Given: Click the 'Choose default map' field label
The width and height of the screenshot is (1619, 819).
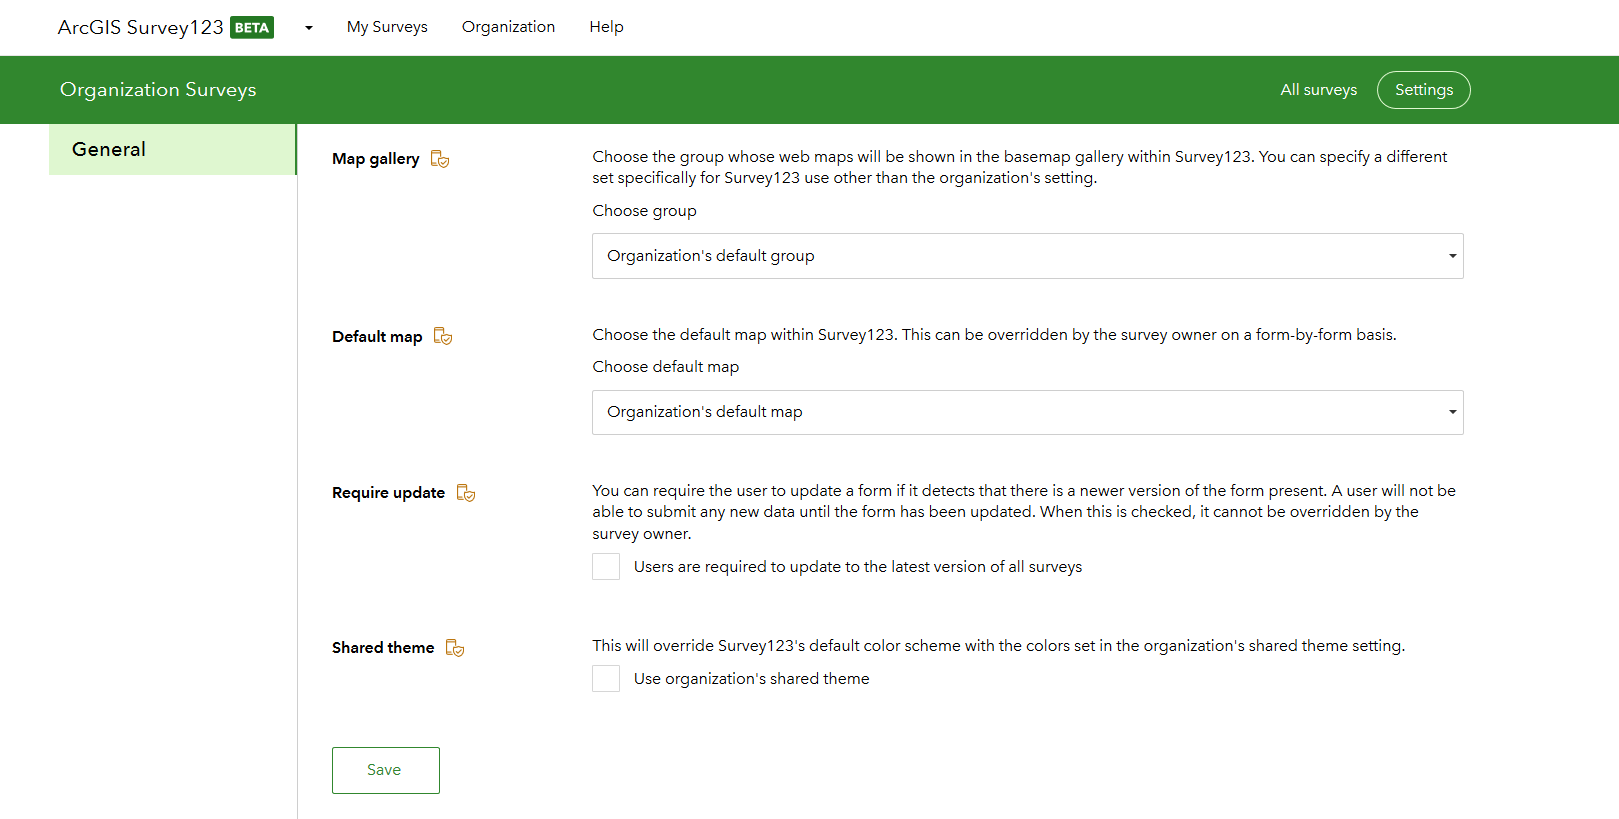Looking at the screenshot, I should tap(666, 367).
